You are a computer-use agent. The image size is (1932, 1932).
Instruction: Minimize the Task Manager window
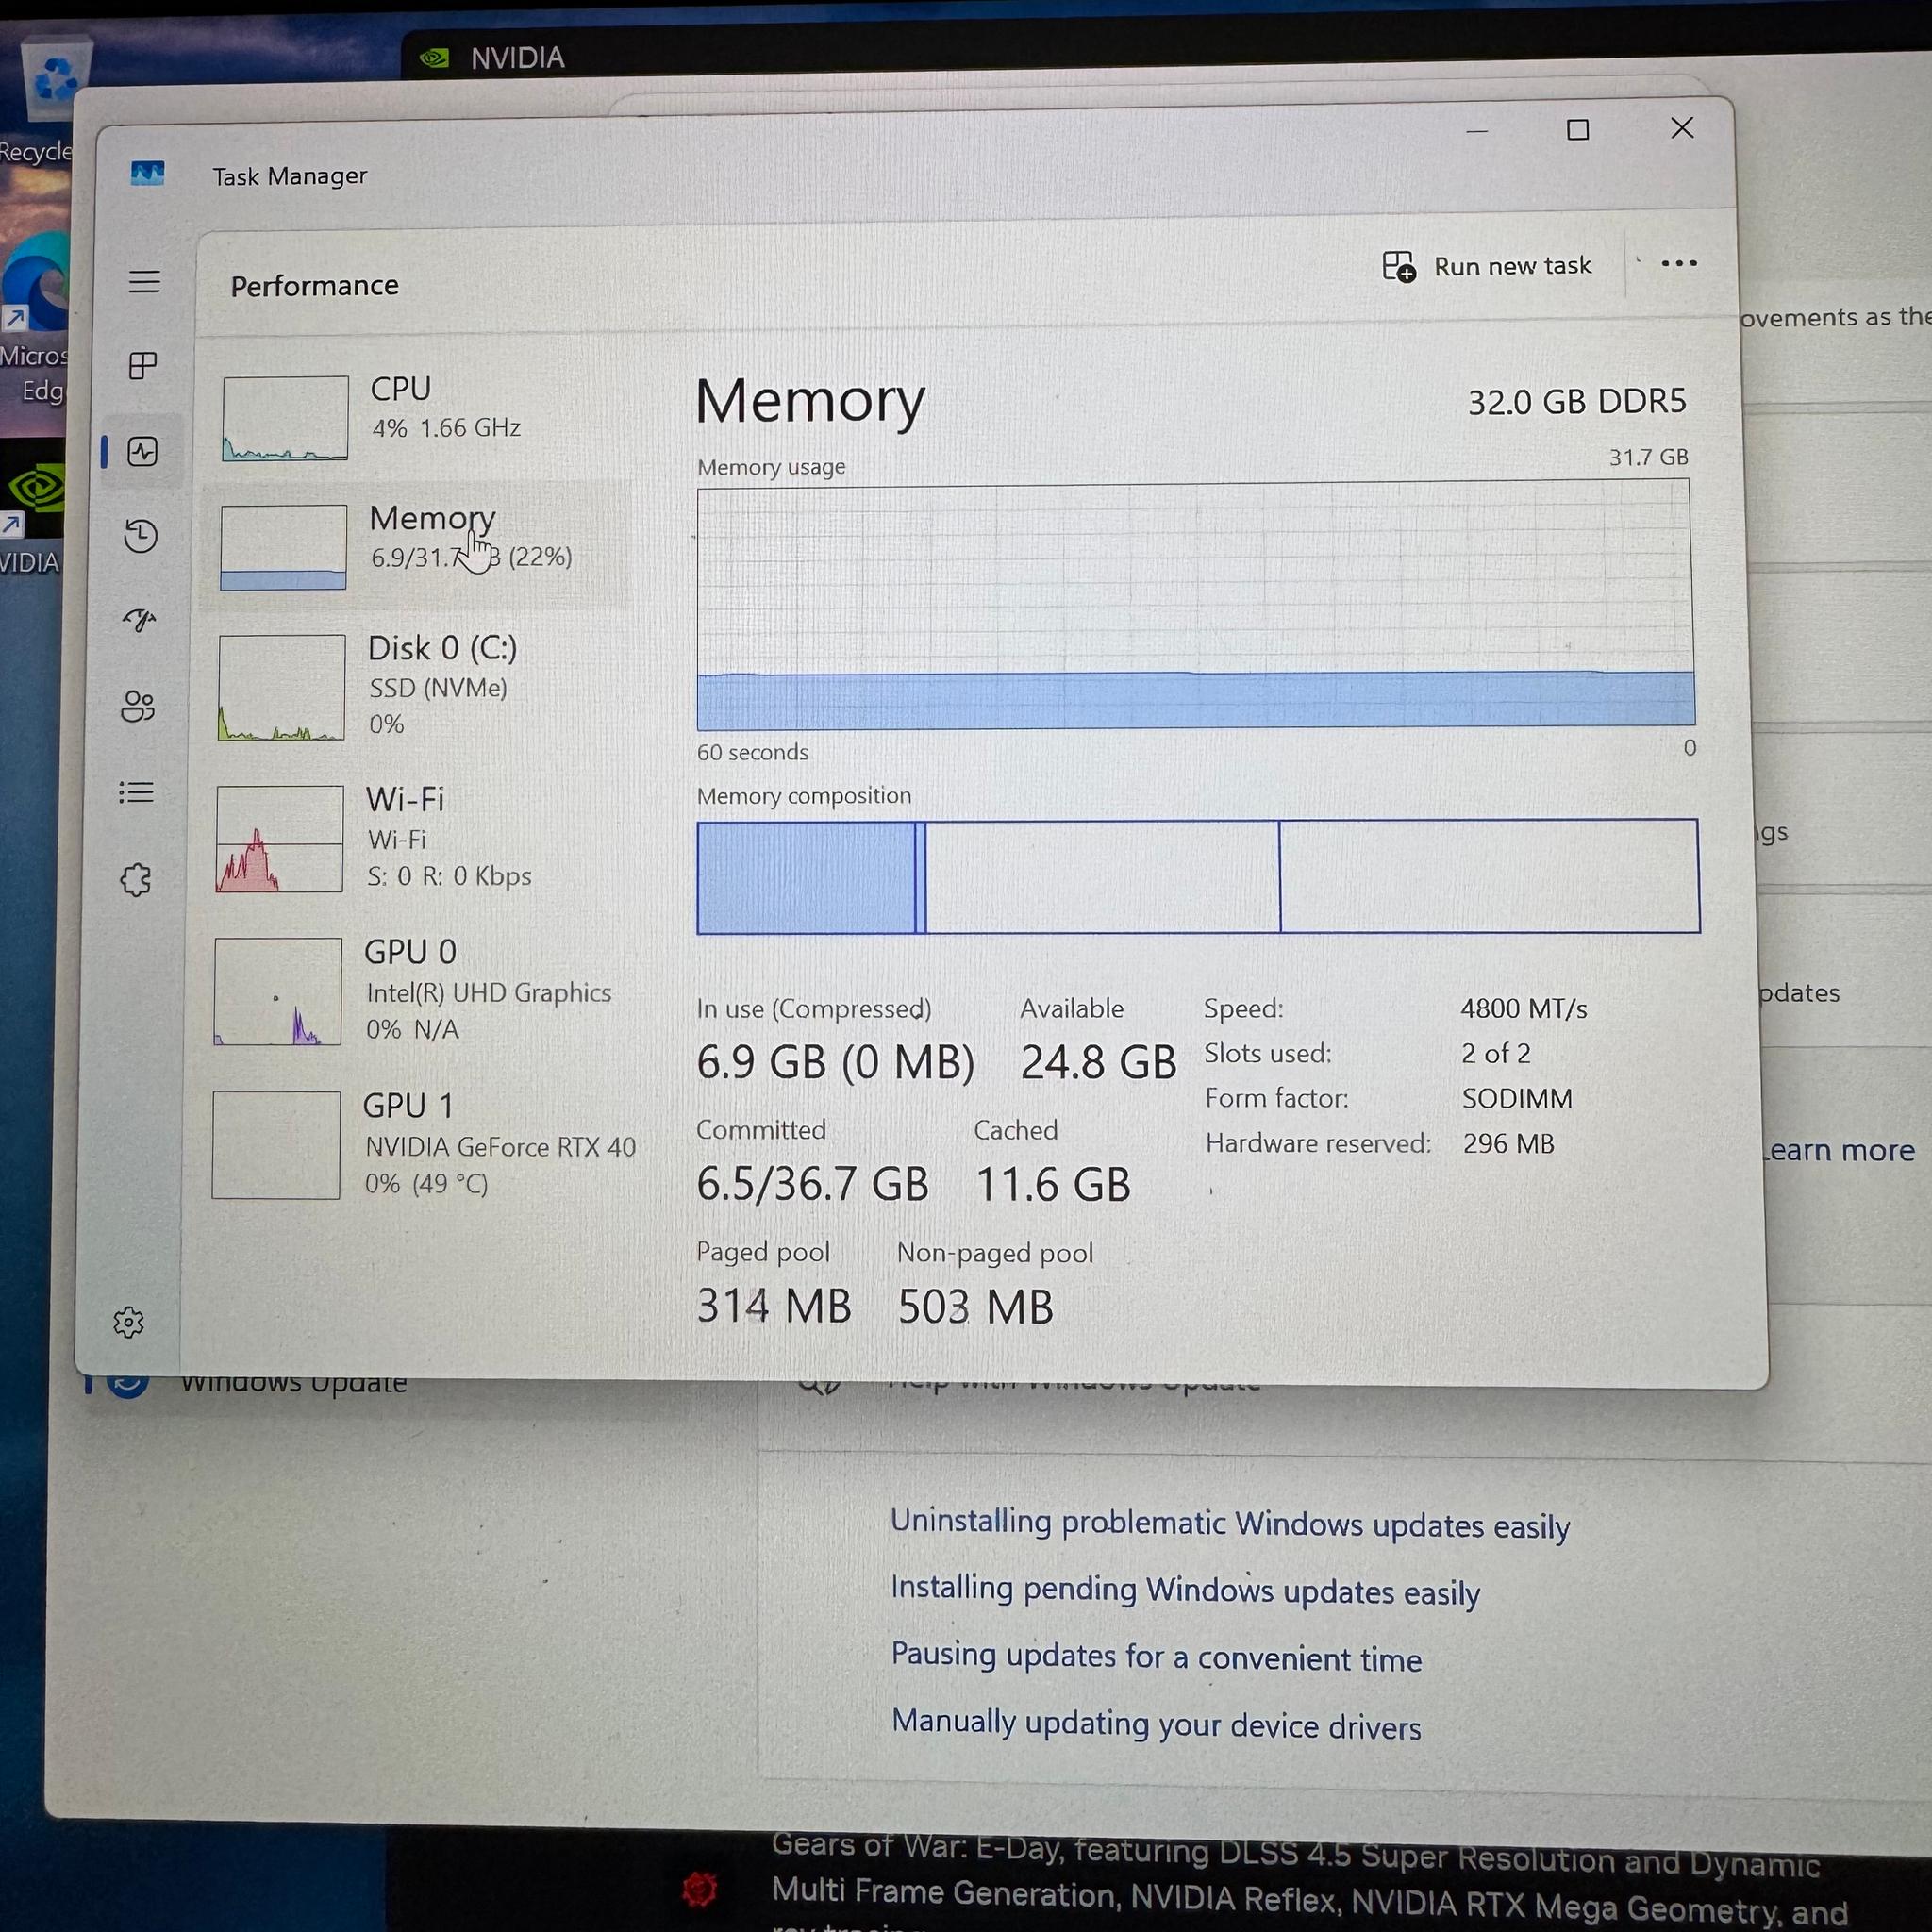(x=1477, y=131)
